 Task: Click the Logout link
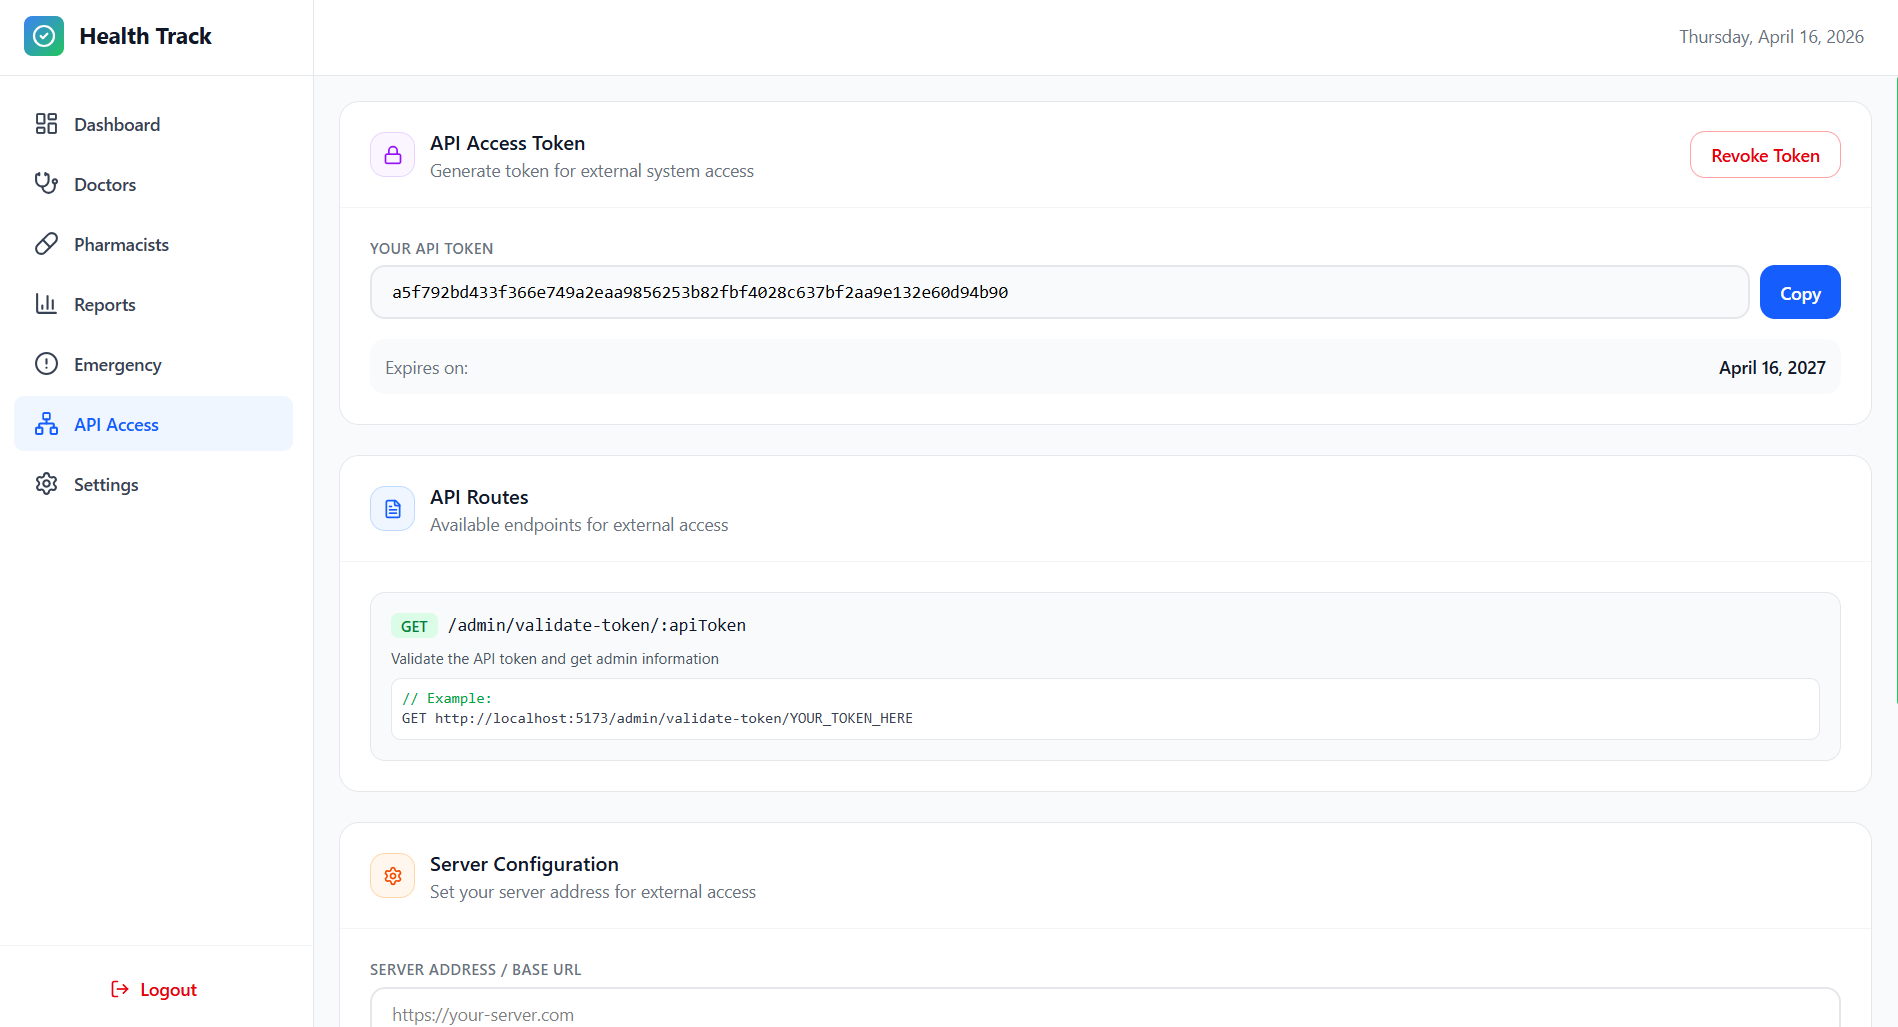click(x=168, y=989)
